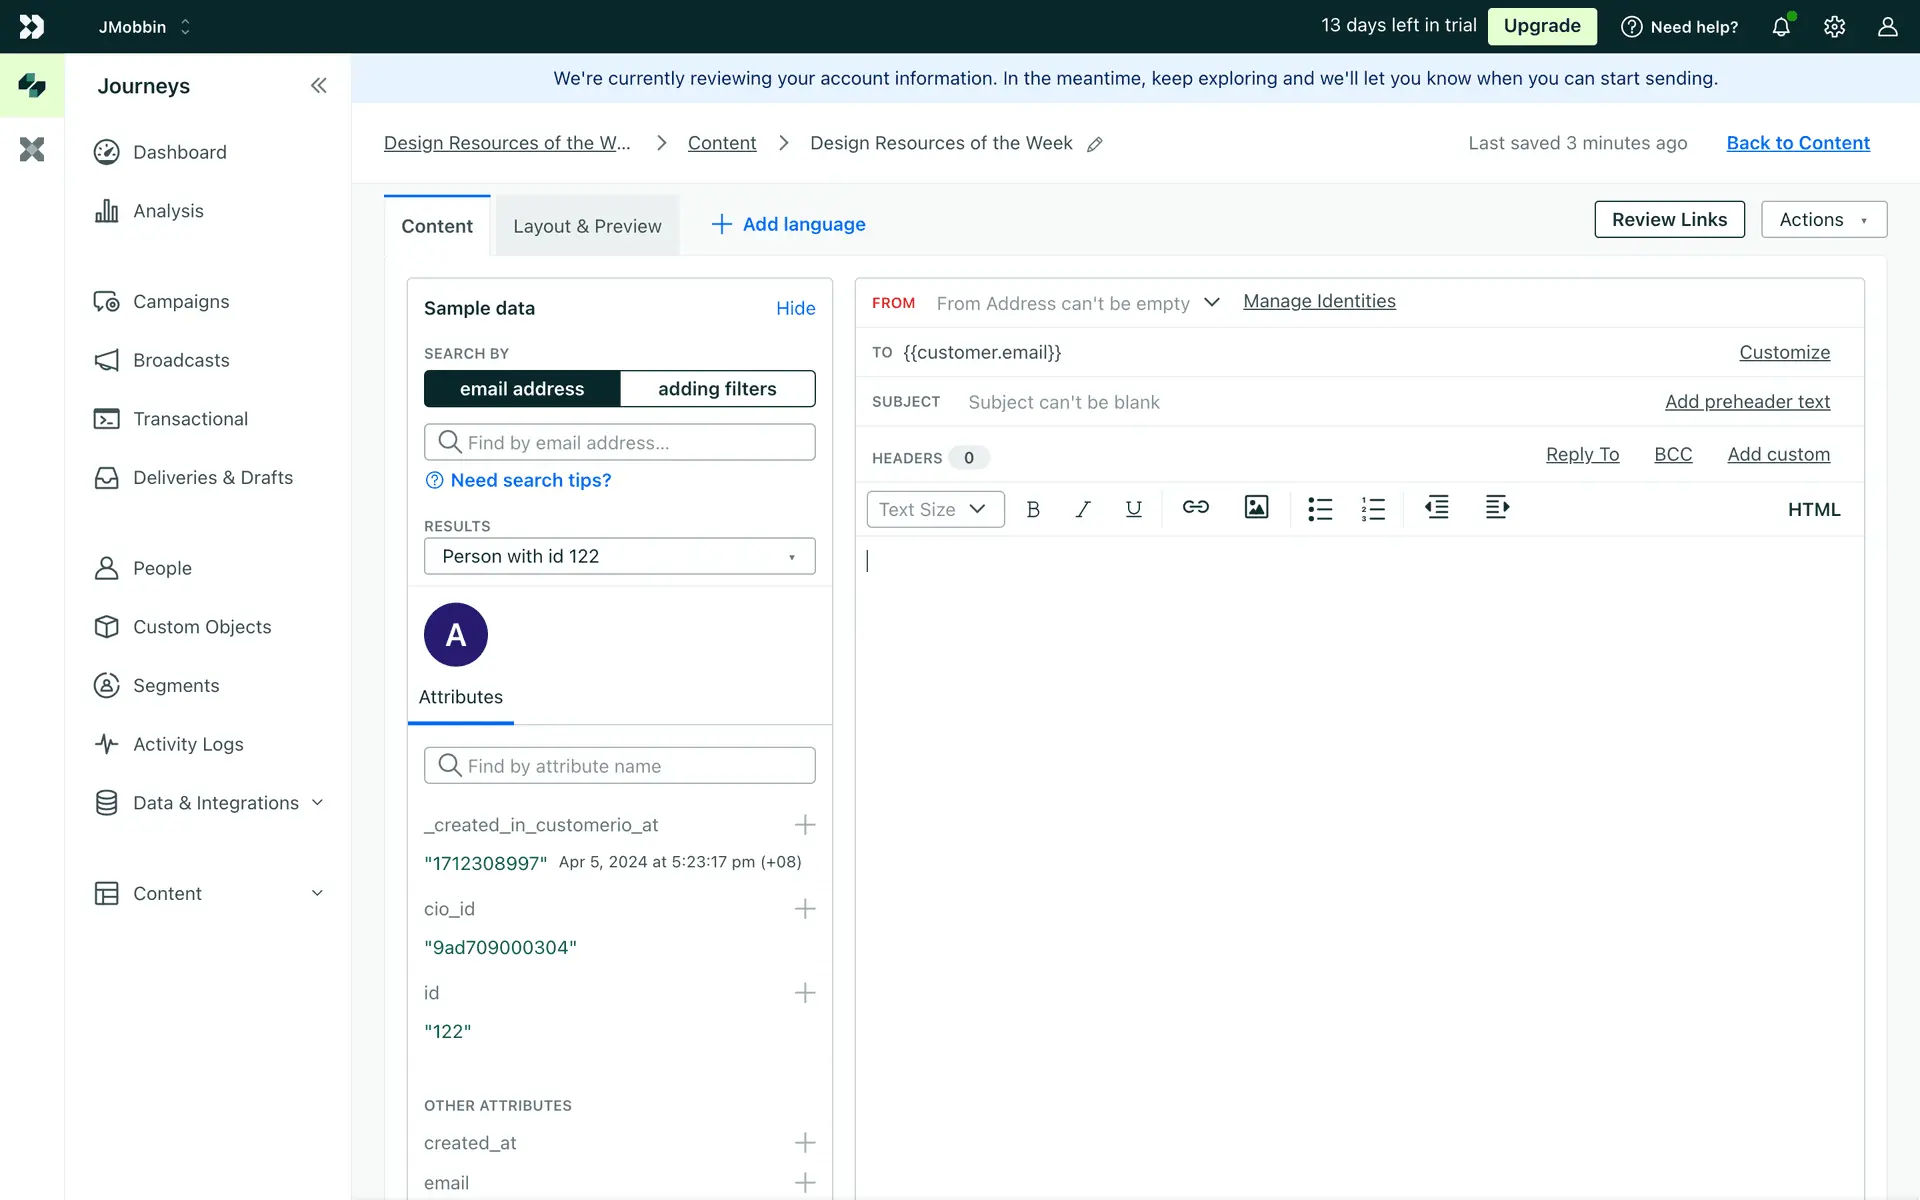Decrease the text indent
This screenshot has width=1920, height=1200.
(1437, 508)
